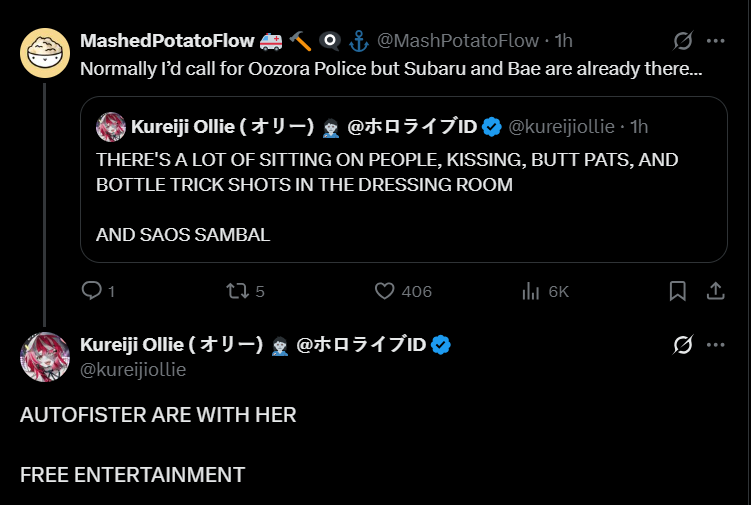Image resolution: width=751 pixels, height=505 pixels.
Task: Click the verified badge on Ollie's reply
Action: point(441,345)
